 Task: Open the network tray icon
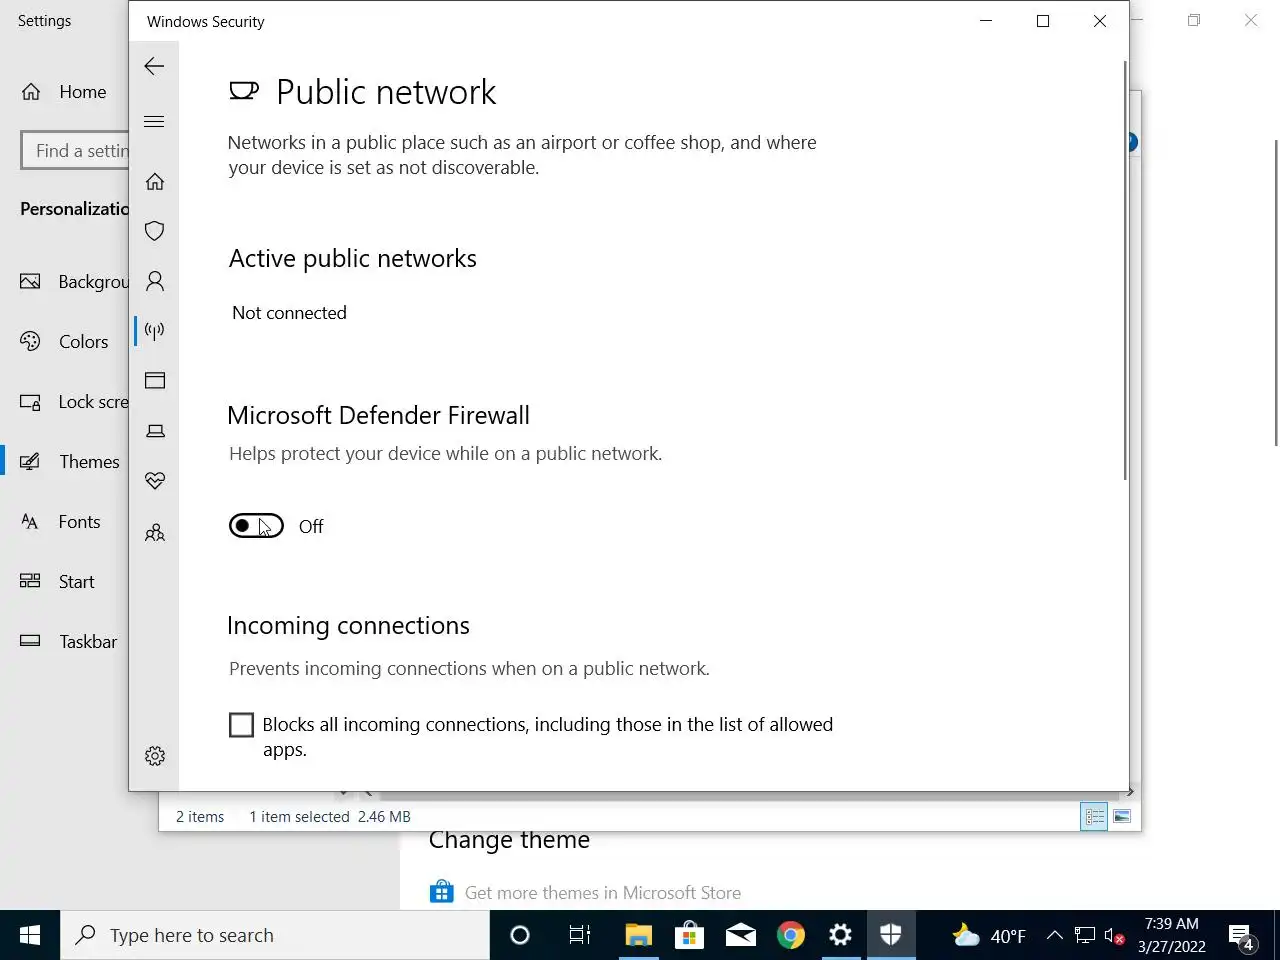click(x=1085, y=936)
